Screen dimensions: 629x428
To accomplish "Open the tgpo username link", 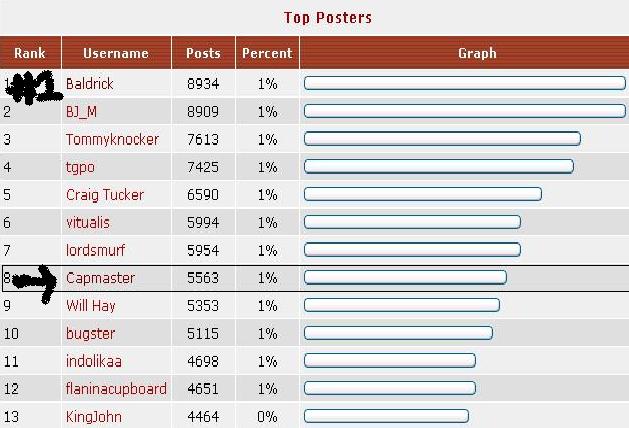I will coord(80,167).
